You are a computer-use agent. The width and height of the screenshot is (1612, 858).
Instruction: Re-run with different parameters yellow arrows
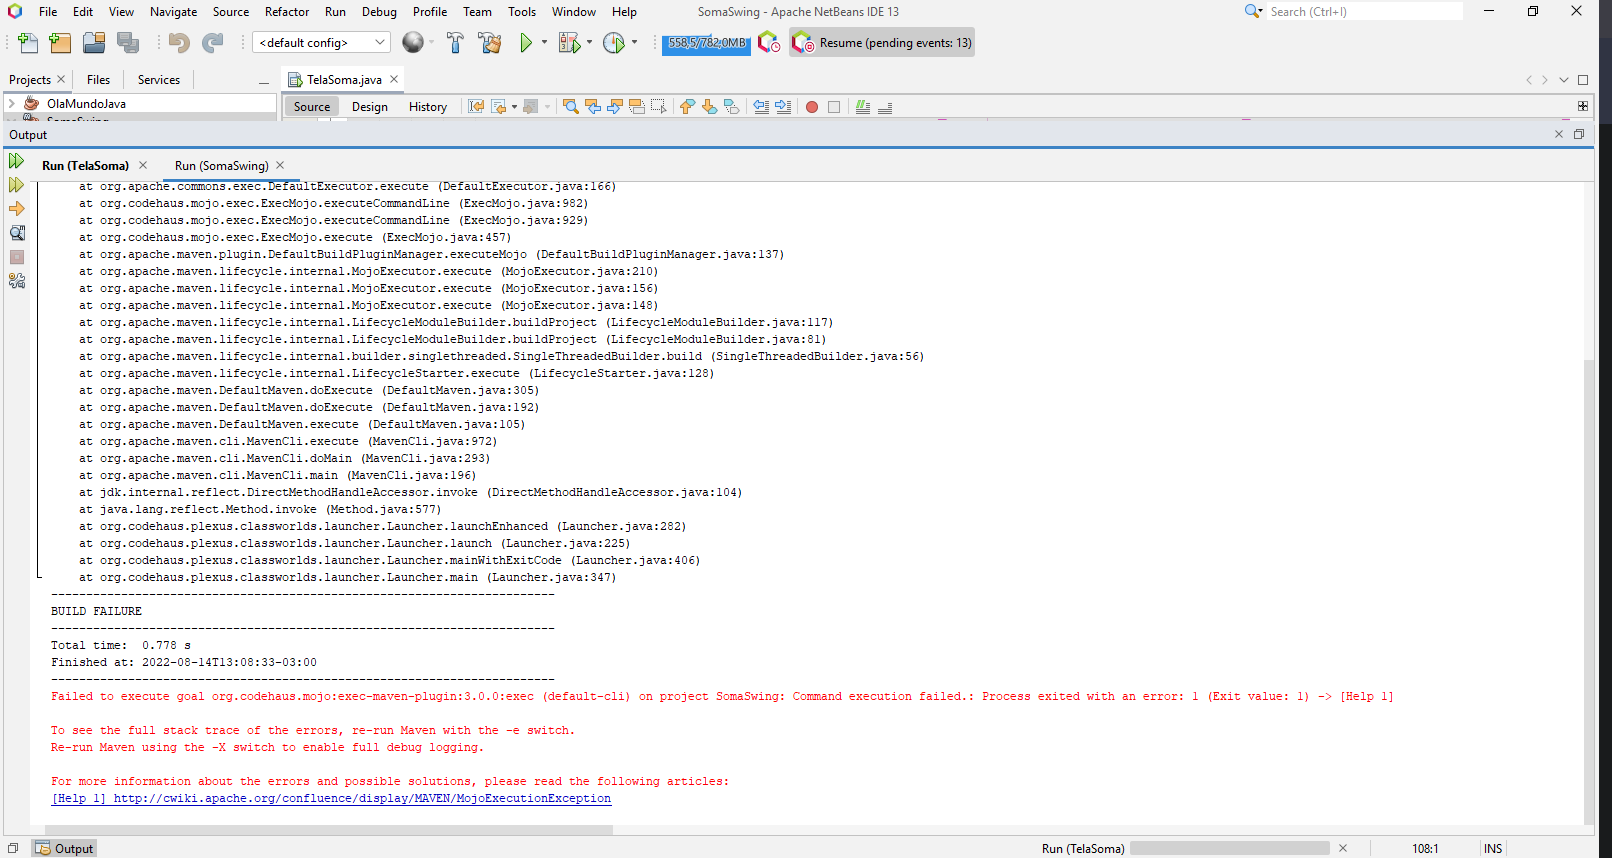(x=16, y=185)
